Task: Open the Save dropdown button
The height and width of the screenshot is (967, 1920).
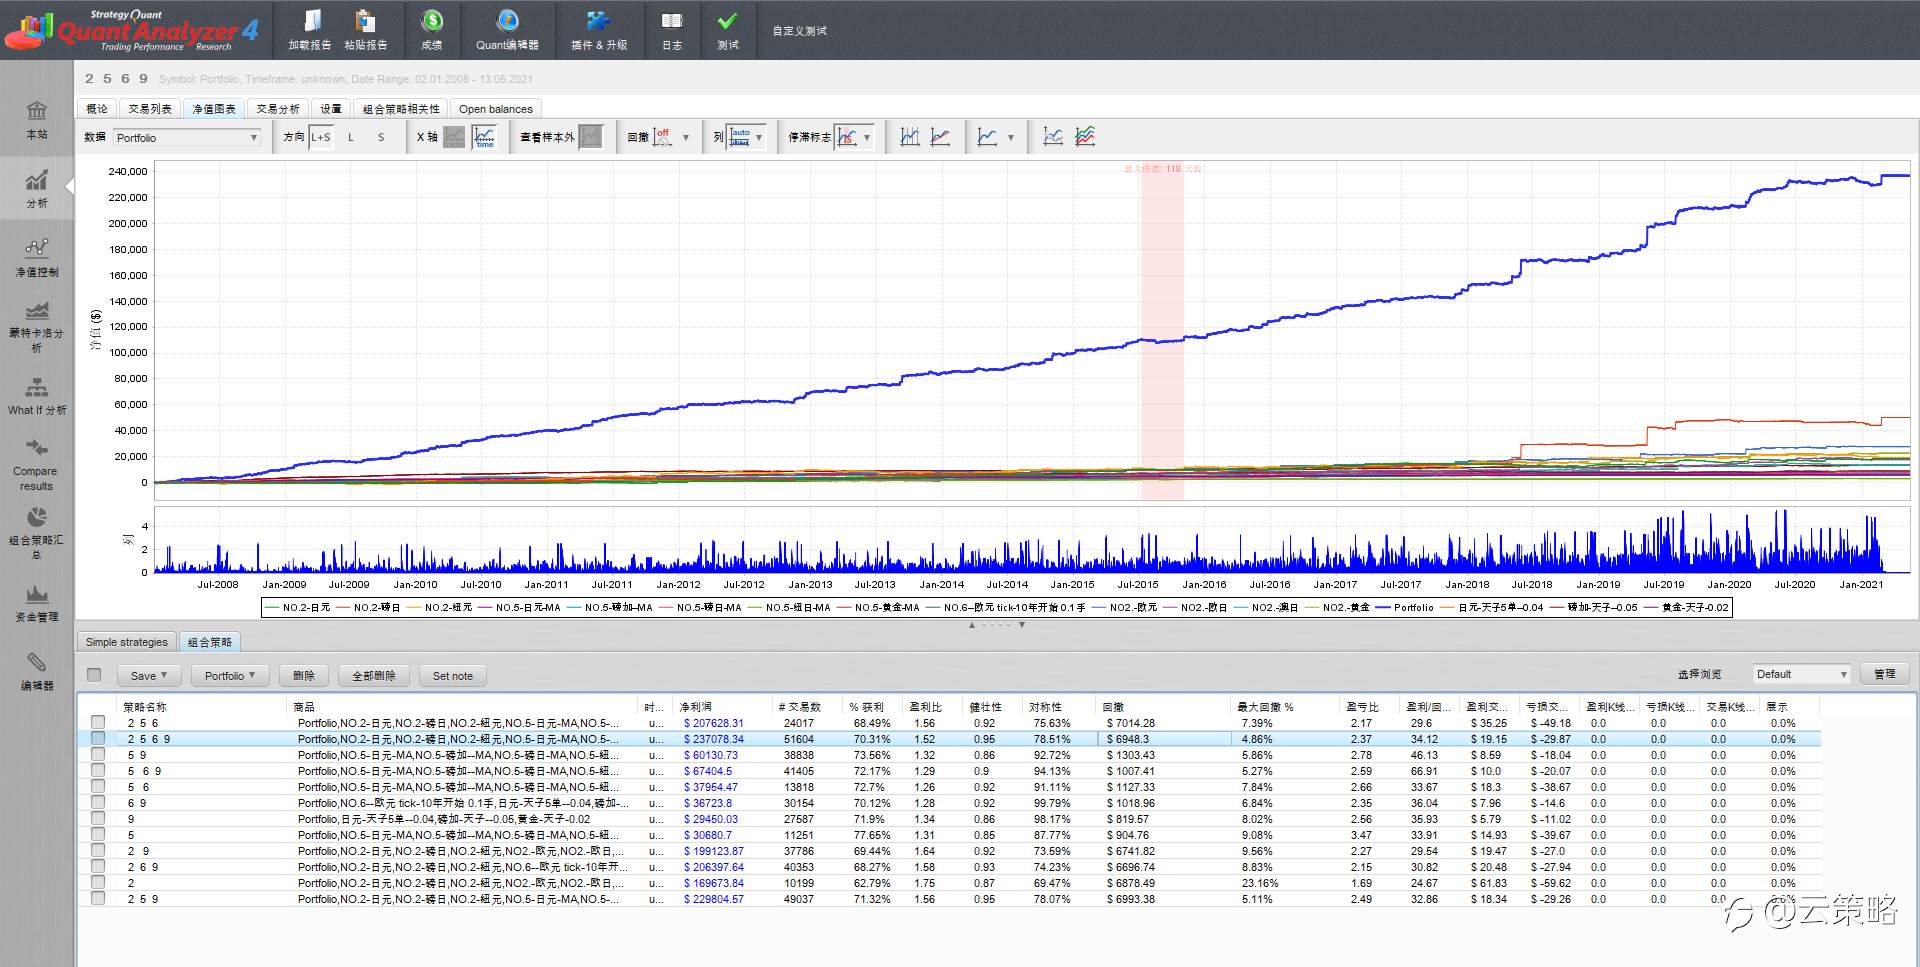Action: 149,676
